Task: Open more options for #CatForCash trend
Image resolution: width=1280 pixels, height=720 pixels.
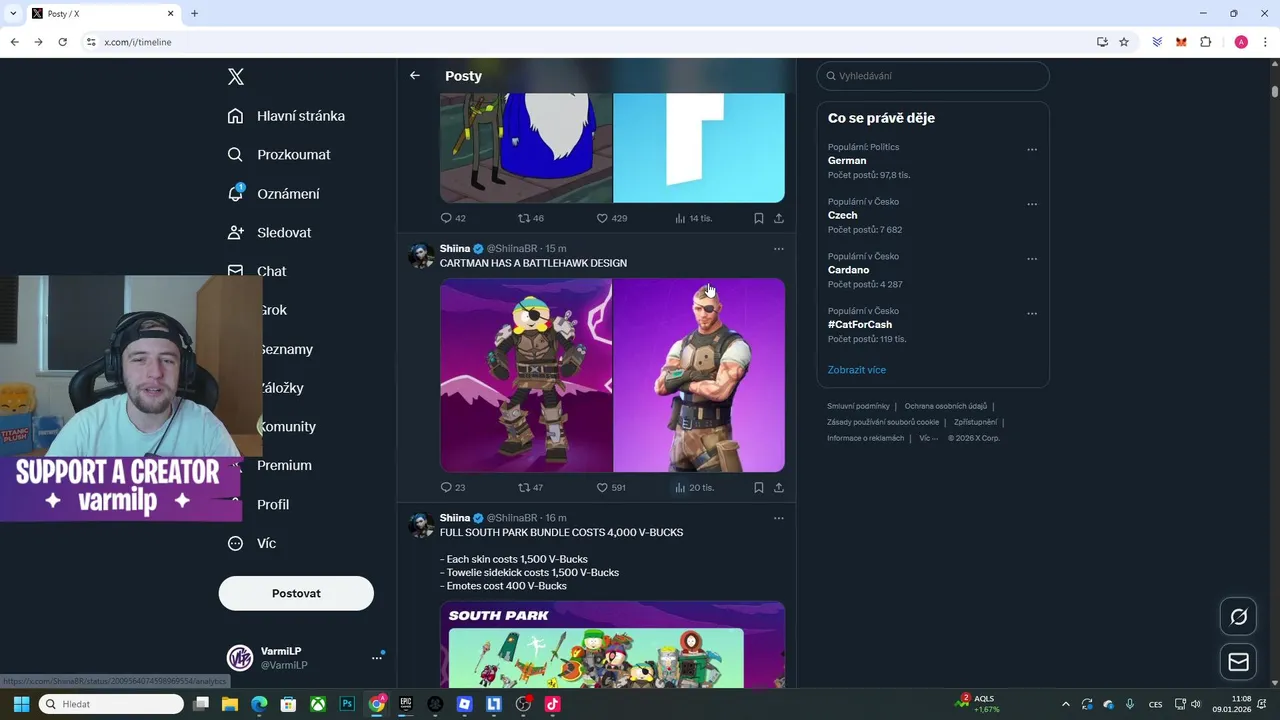Action: [x=1032, y=313]
